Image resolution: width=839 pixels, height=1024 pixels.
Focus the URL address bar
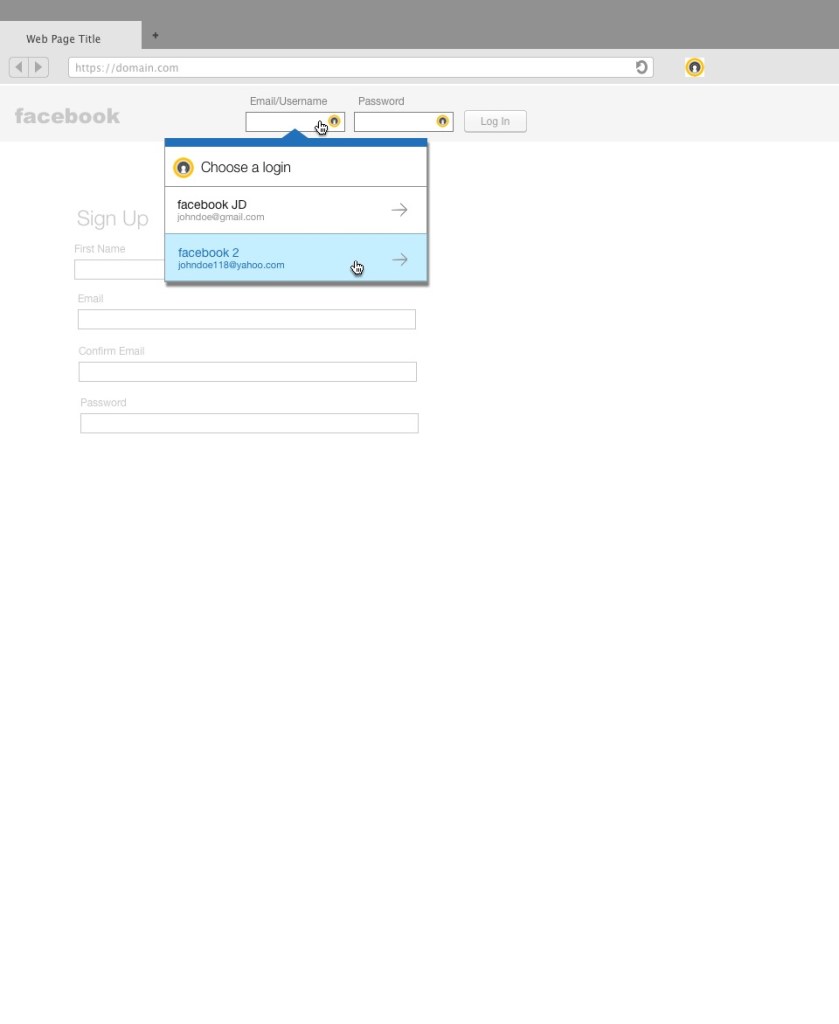click(350, 68)
